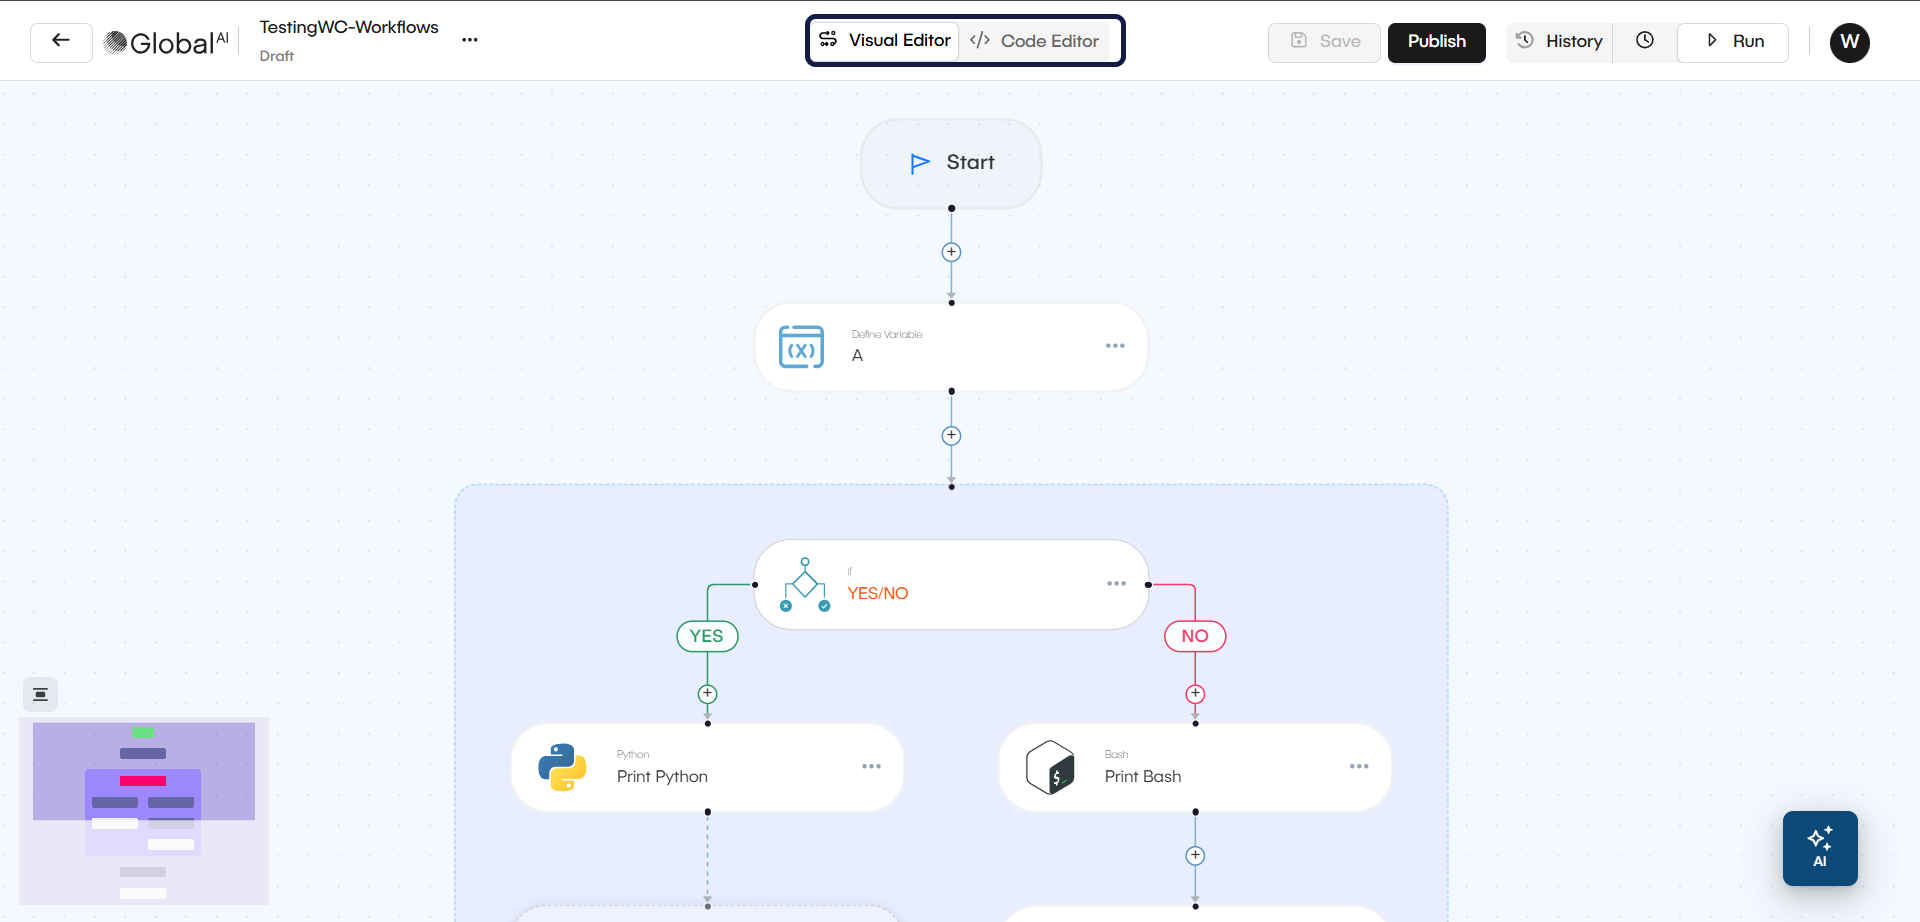1920x922 pixels.
Task: Publish the workflow
Action: pos(1436,42)
